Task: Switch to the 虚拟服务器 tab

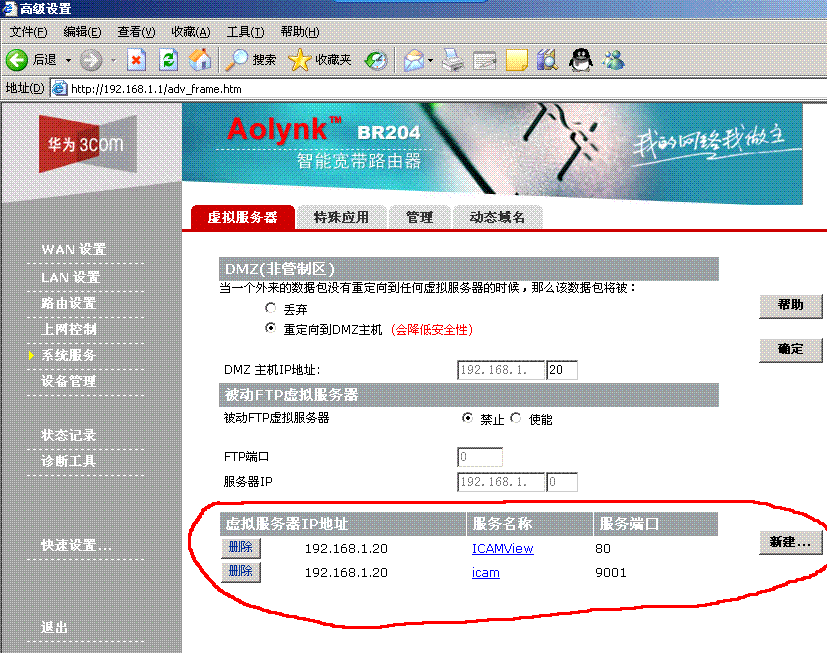Action: (x=243, y=217)
